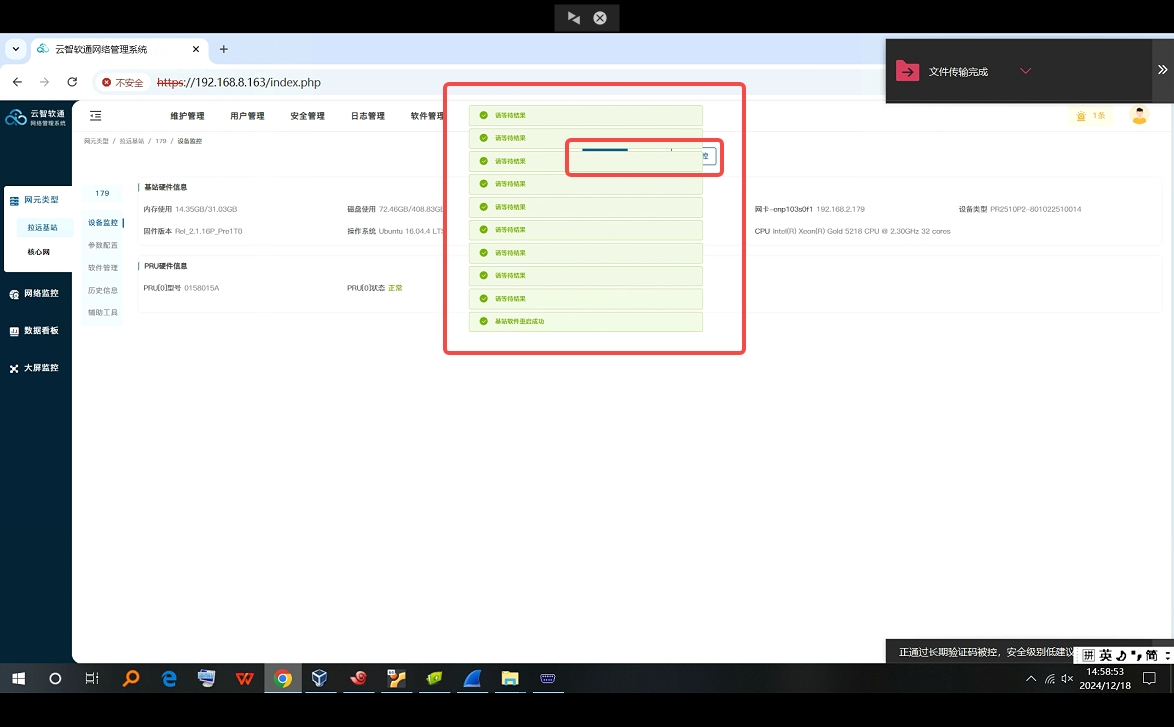
Task: Click firmware version Rel_2.1.16P_Pre1T0
Action: pyautogui.click(x=208, y=231)
